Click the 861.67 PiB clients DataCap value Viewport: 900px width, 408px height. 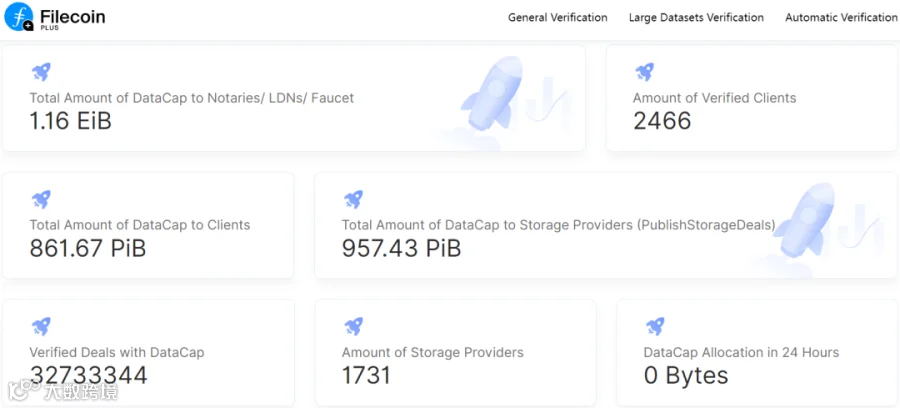[x=88, y=248]
